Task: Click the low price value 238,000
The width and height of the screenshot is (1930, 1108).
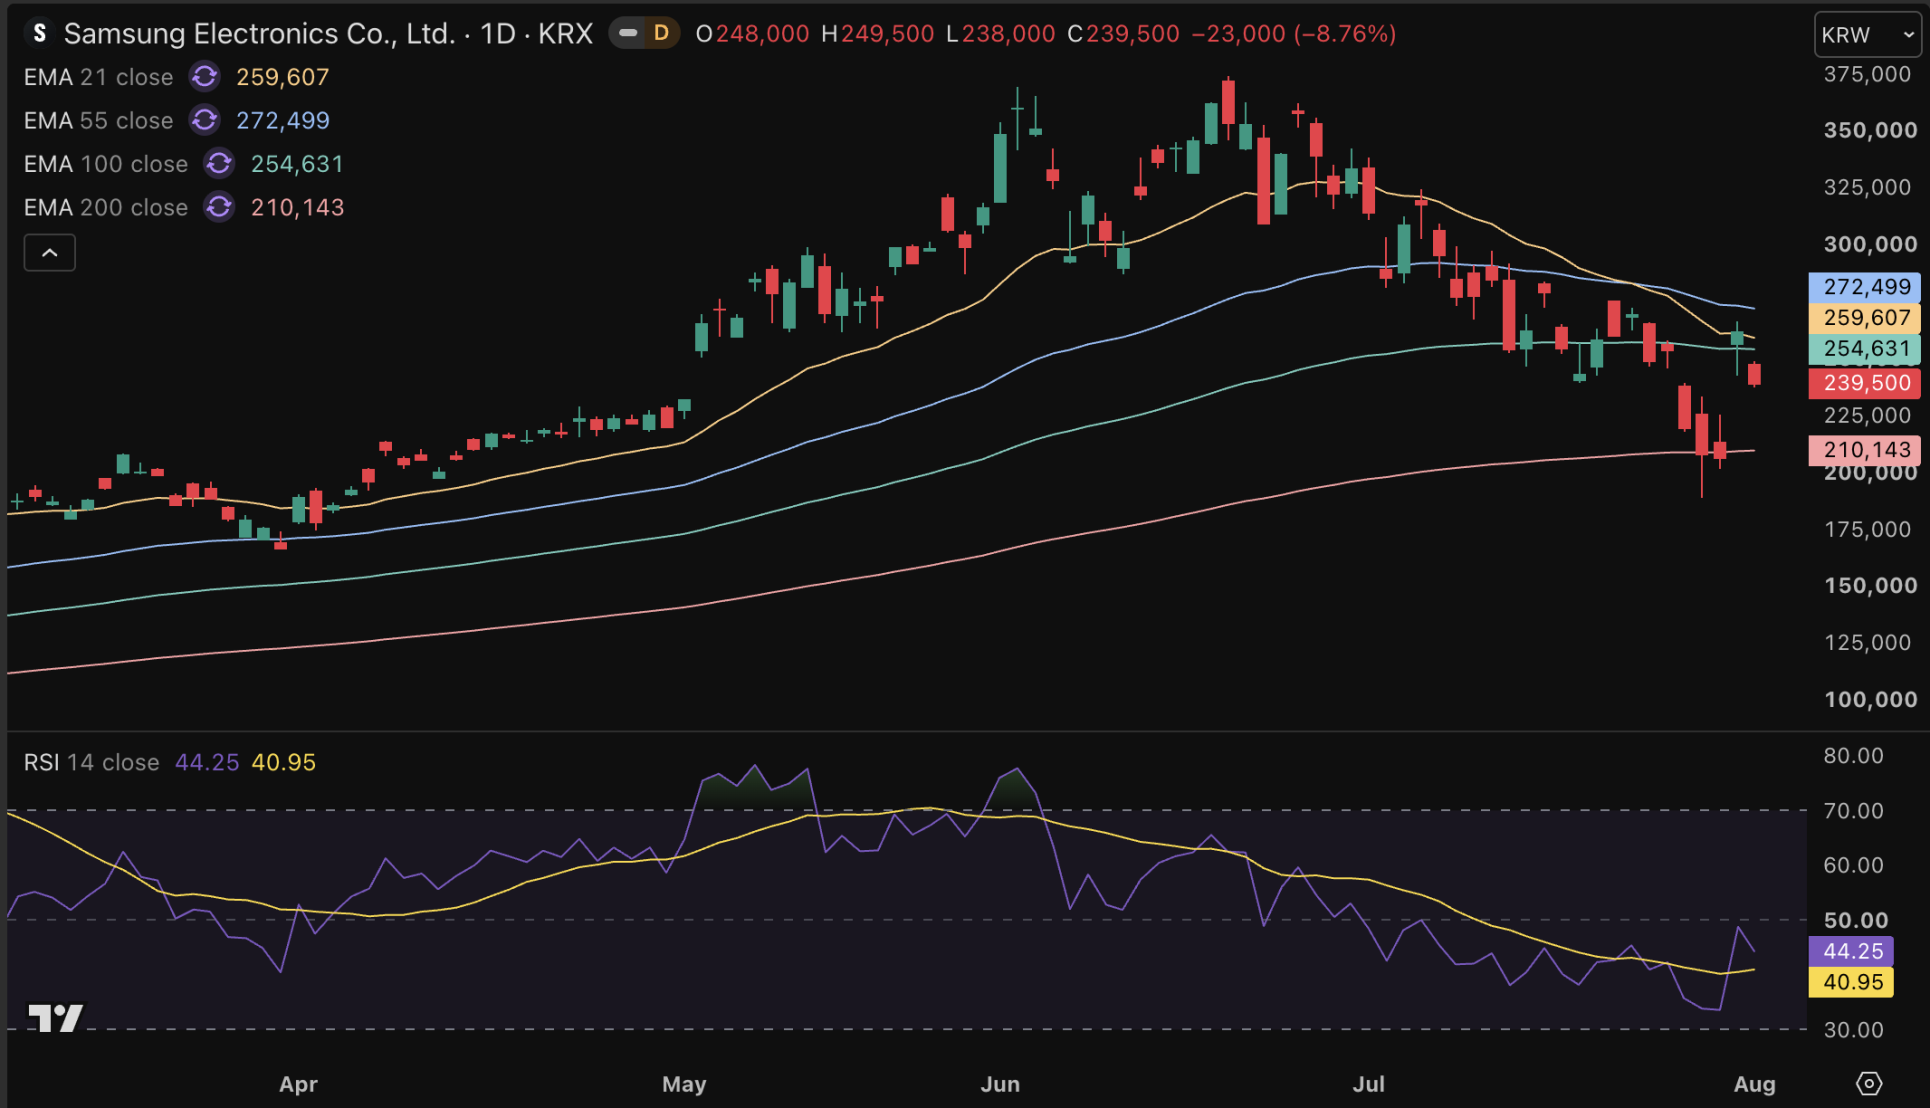Action: click(x=1009, y=33)
